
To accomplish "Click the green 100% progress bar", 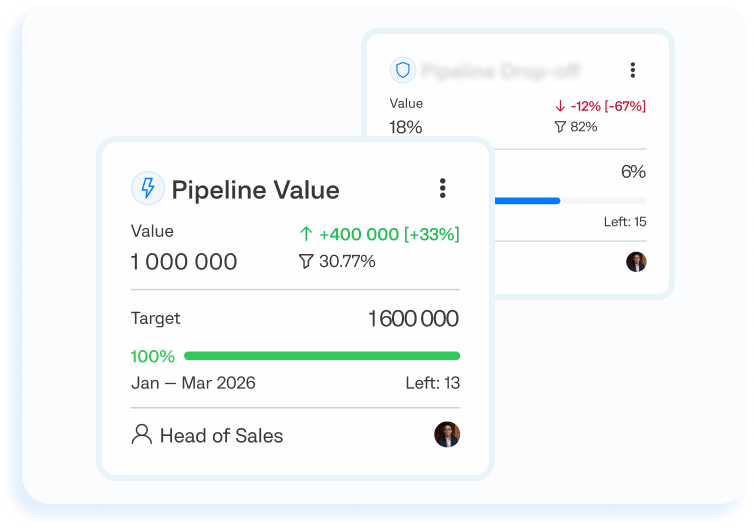I will click(x=322, y=356).
